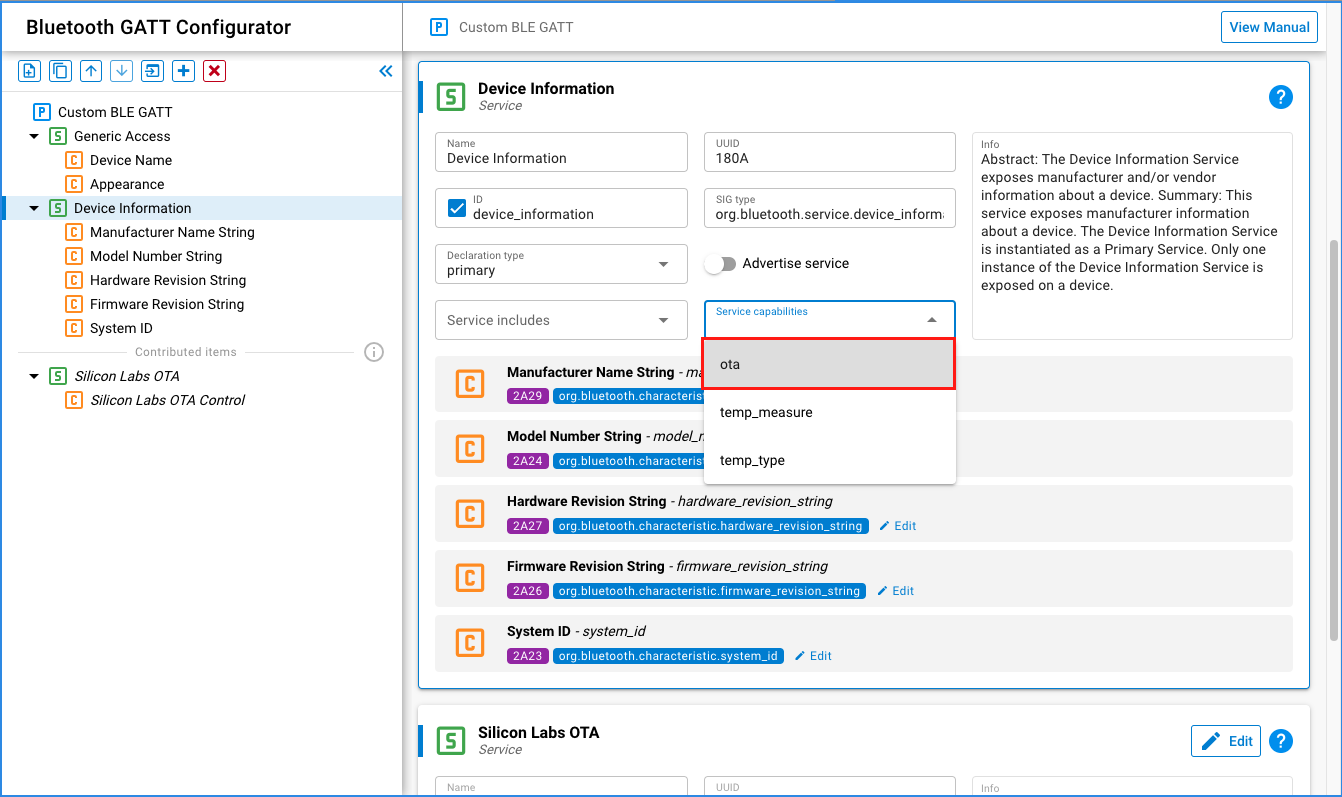The height and width of the screenshot is (797, 1342).
Task: Collapse the Generic Access tree node
Action: tap(34, 136)
